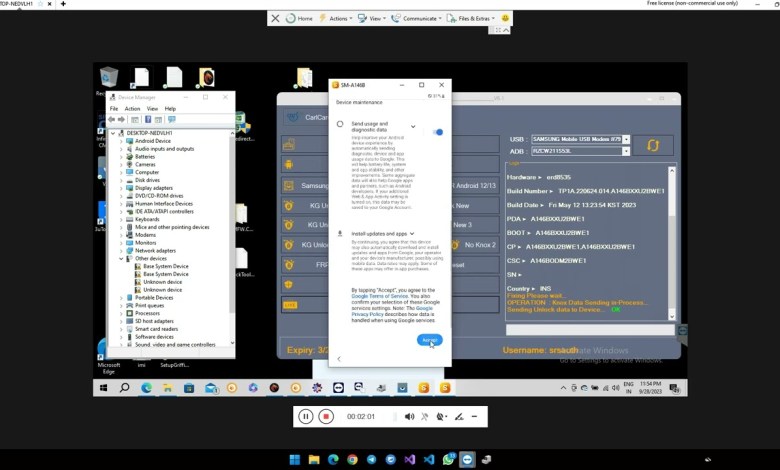Collapse the Send usage and diagnostic data section
The height and width of the screenshot is (470, 780).
[413, 126]
